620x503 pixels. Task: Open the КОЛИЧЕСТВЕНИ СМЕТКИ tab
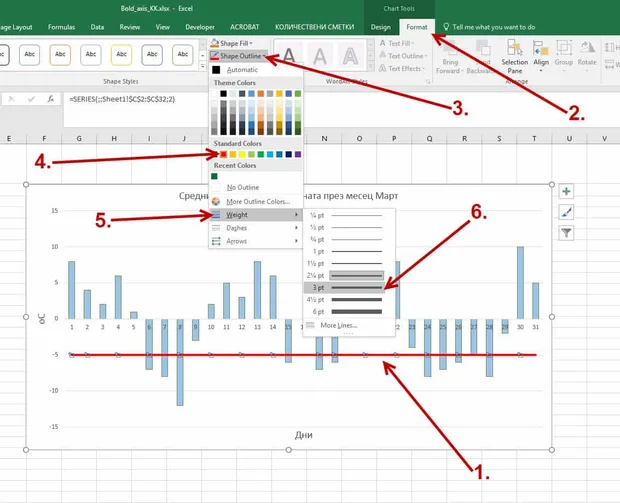tap(314, 27)
